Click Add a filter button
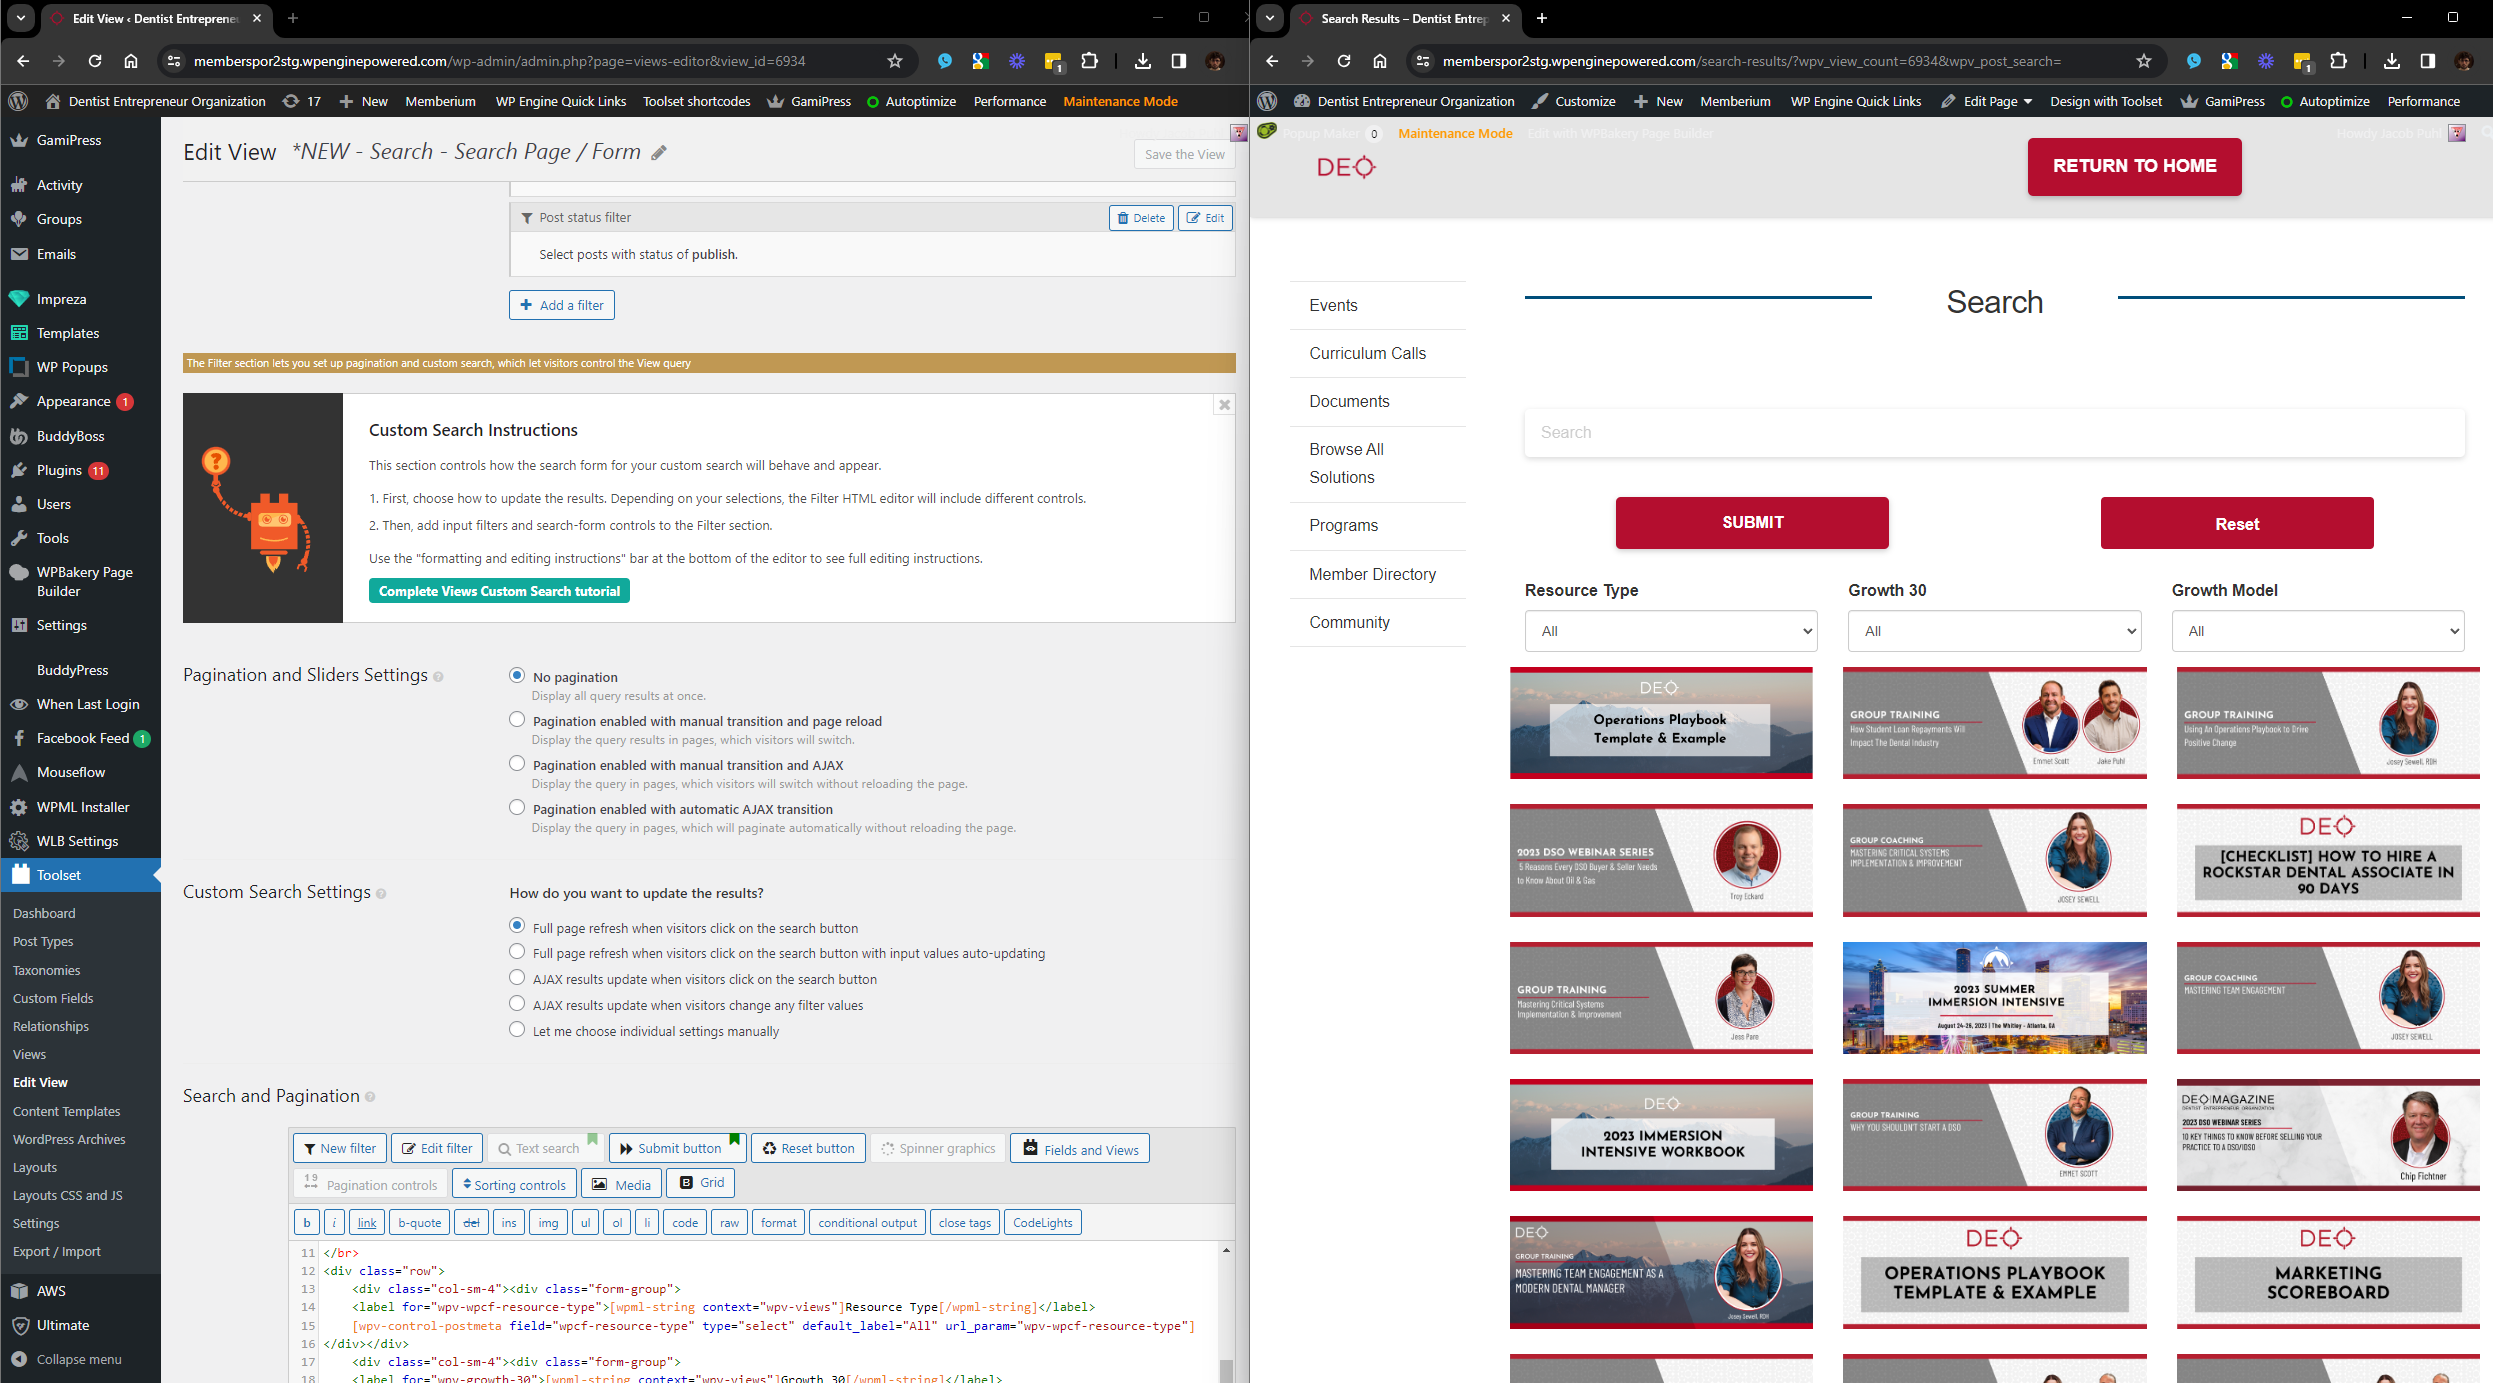The image size is (2493, 1383). pyautogui.click(x=562, y=305)
